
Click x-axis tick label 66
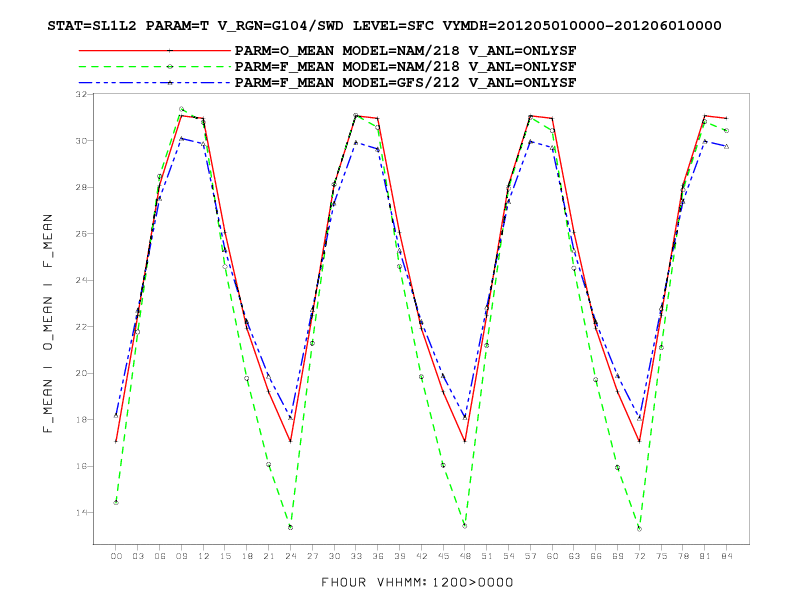click(596, 556)
